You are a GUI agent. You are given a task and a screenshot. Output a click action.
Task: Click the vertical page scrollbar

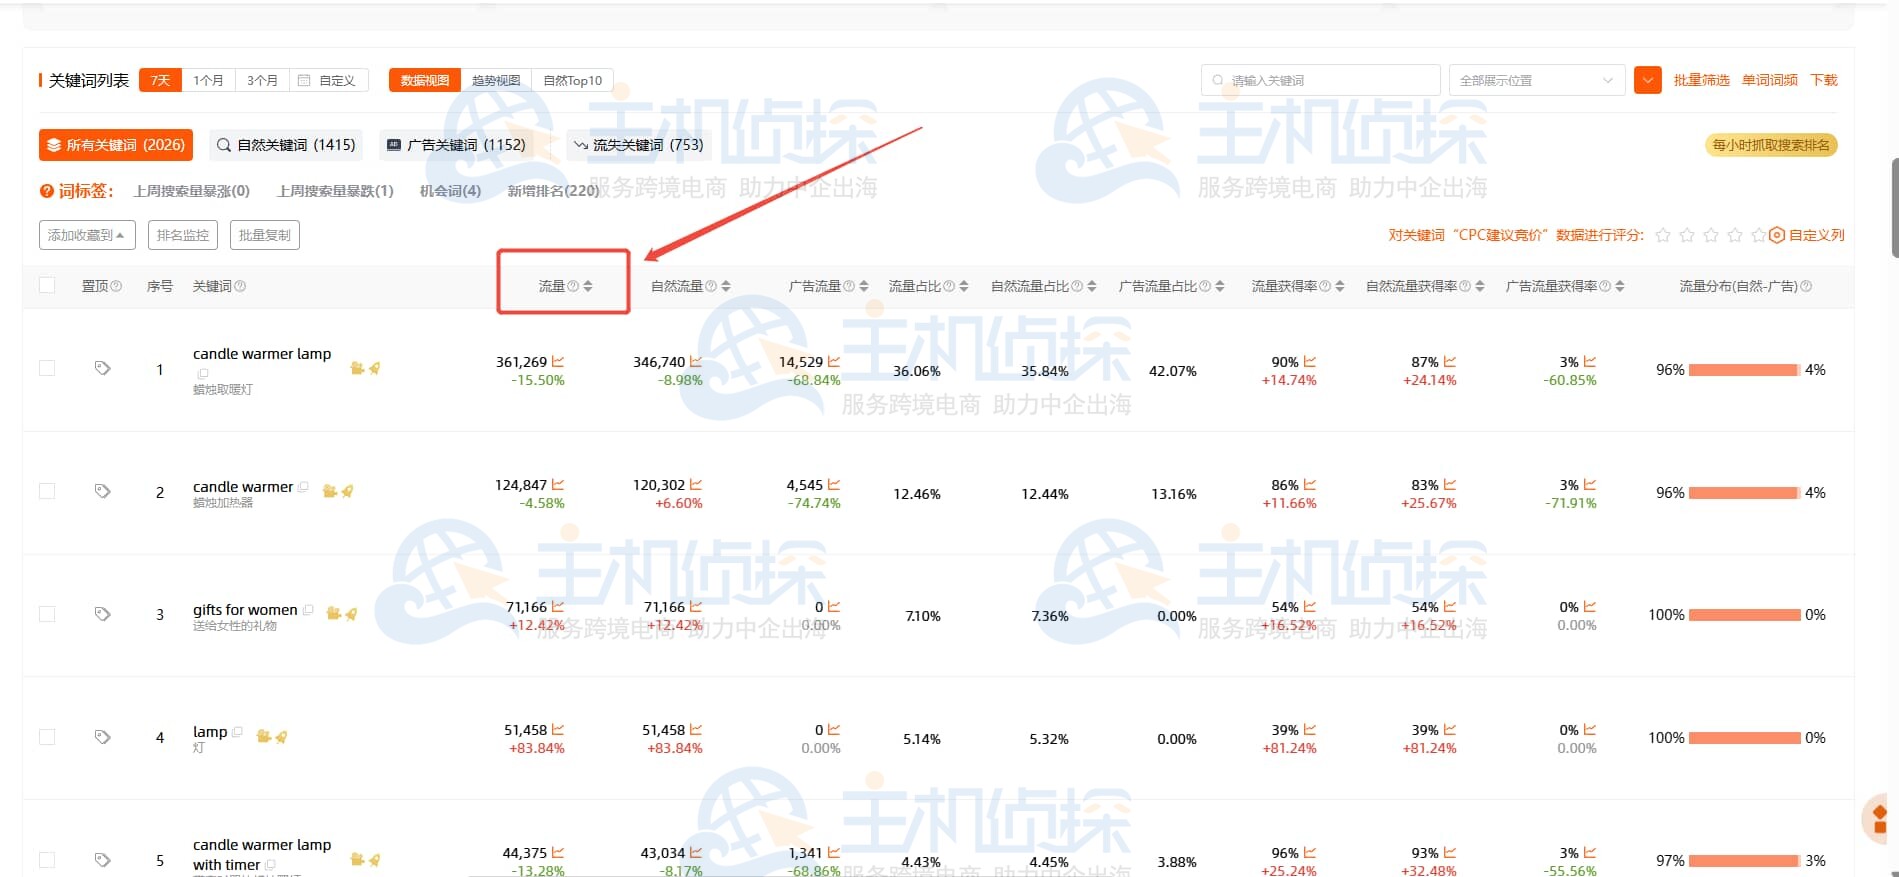[x=1893, y=208]
